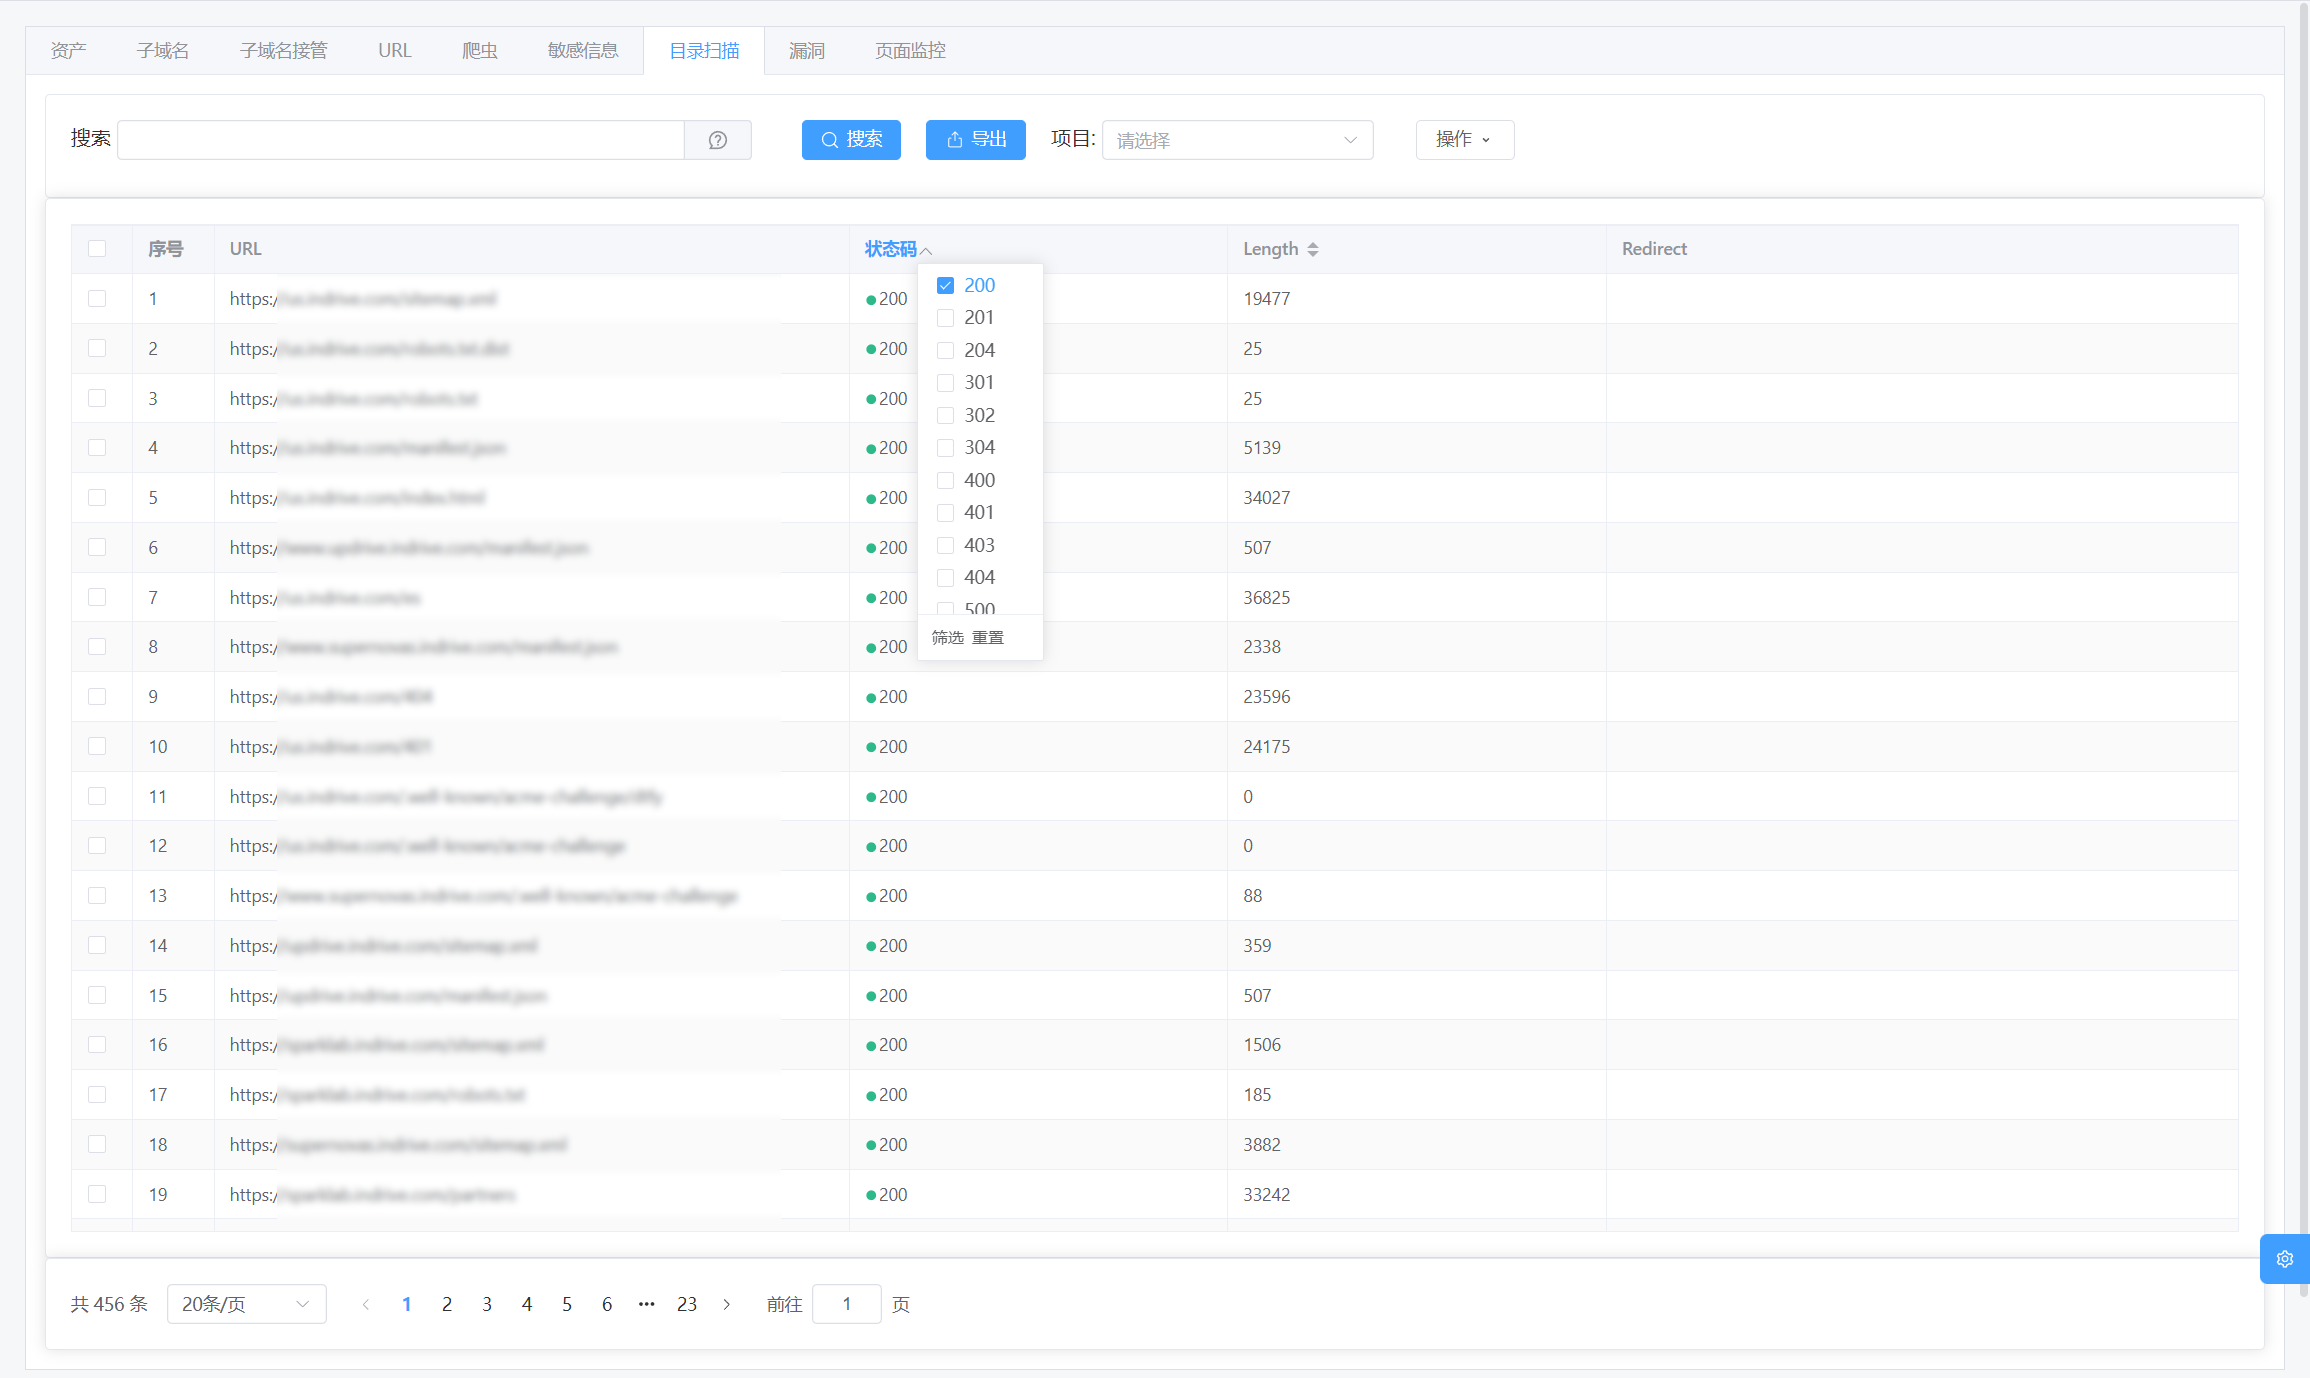This screenshot has width=2310, height=1378.
Task: Uncheck the 200 status code filter
Action: coord(945,286)
